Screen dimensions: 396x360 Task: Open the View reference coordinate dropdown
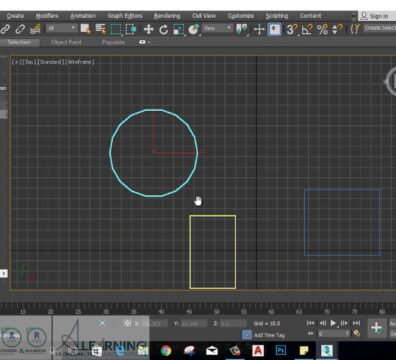218,28
